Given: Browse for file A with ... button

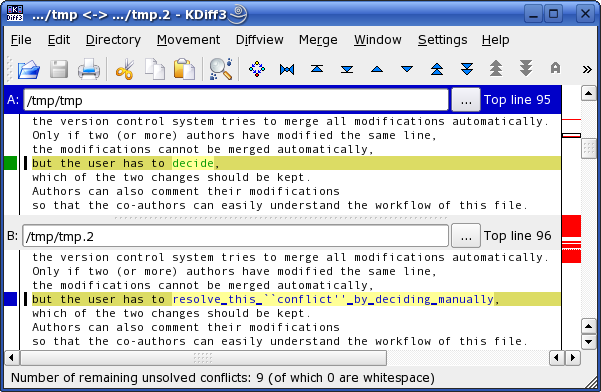Looking at the screenshot, I should [x=466, y=100].
